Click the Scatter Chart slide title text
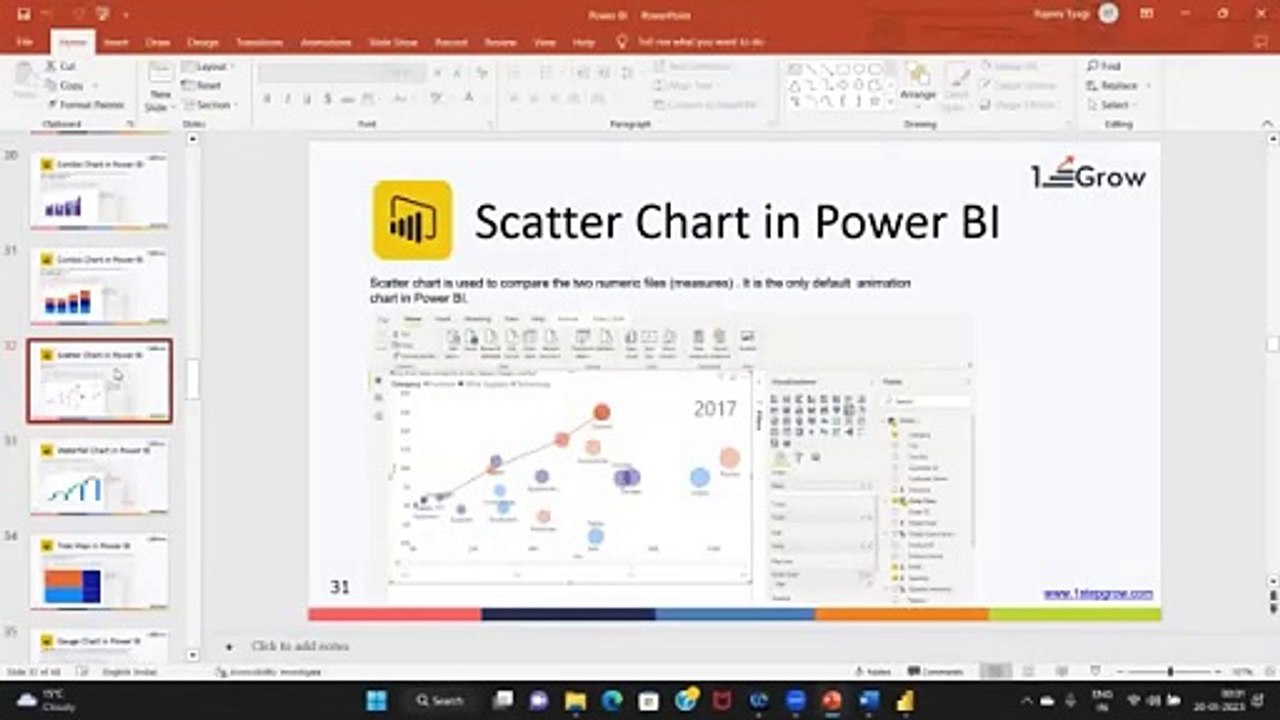 (x=736, y=222)
